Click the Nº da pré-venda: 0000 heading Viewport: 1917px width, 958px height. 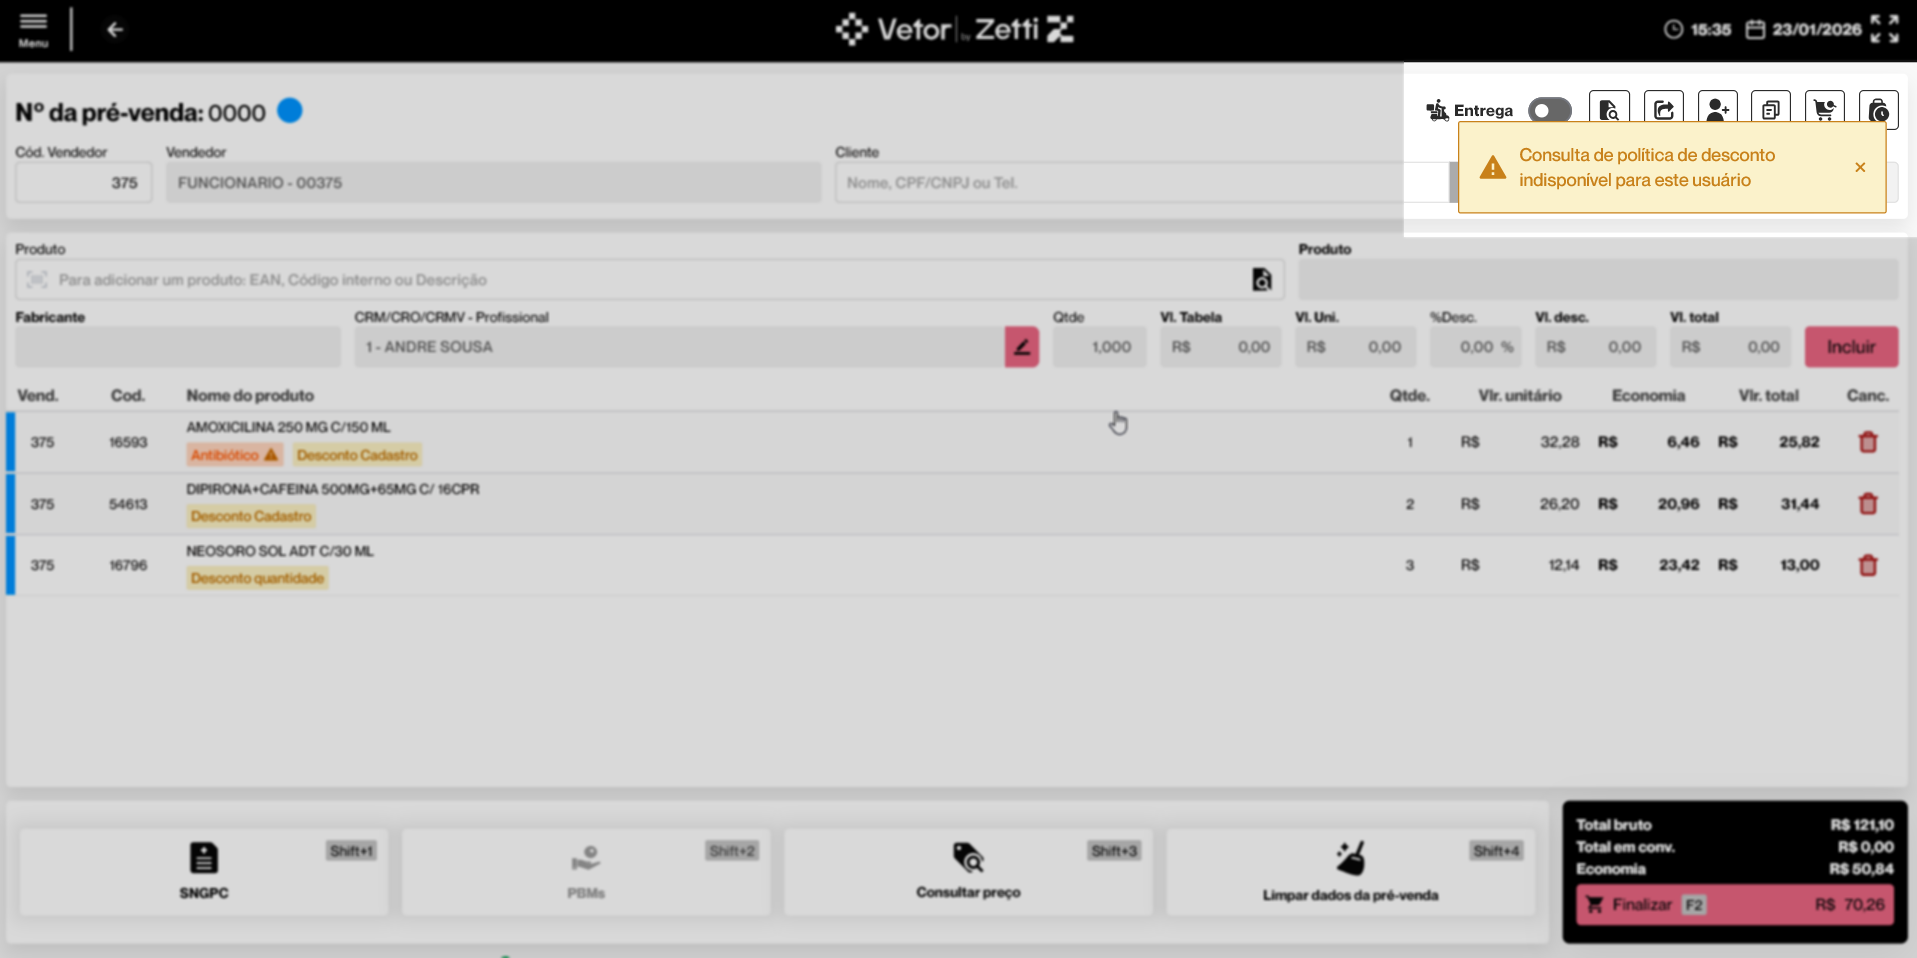(140, 113)
